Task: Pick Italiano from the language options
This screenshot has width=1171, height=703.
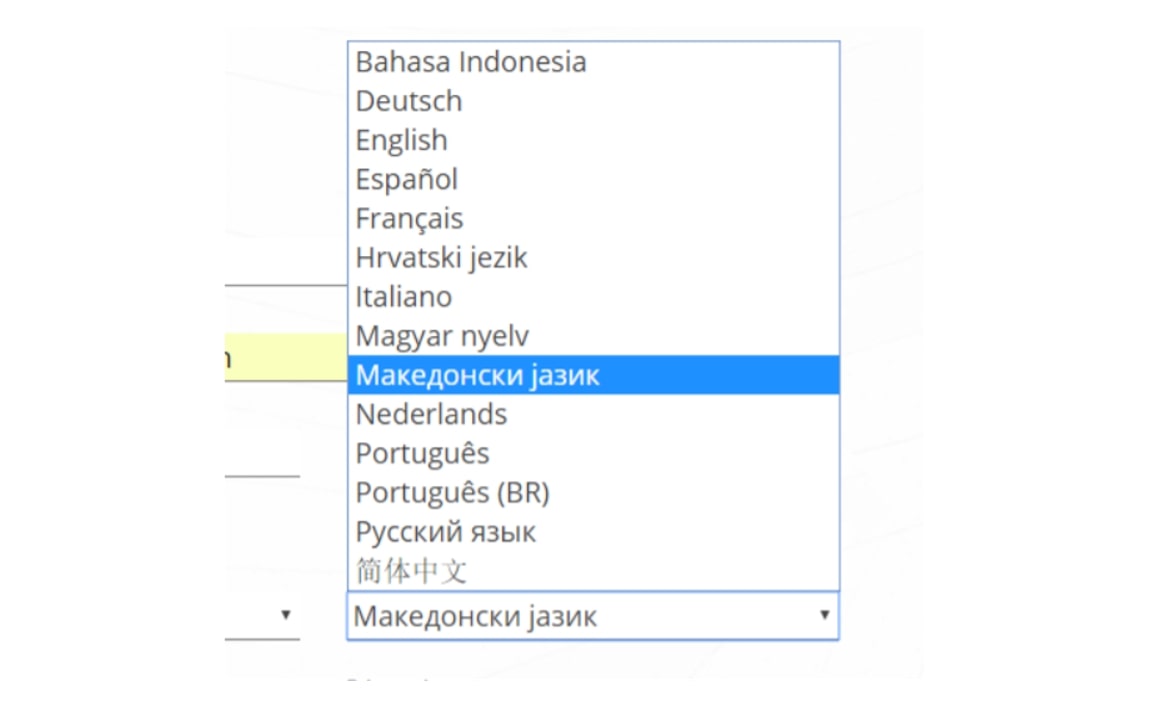Action: click(404, 297)
